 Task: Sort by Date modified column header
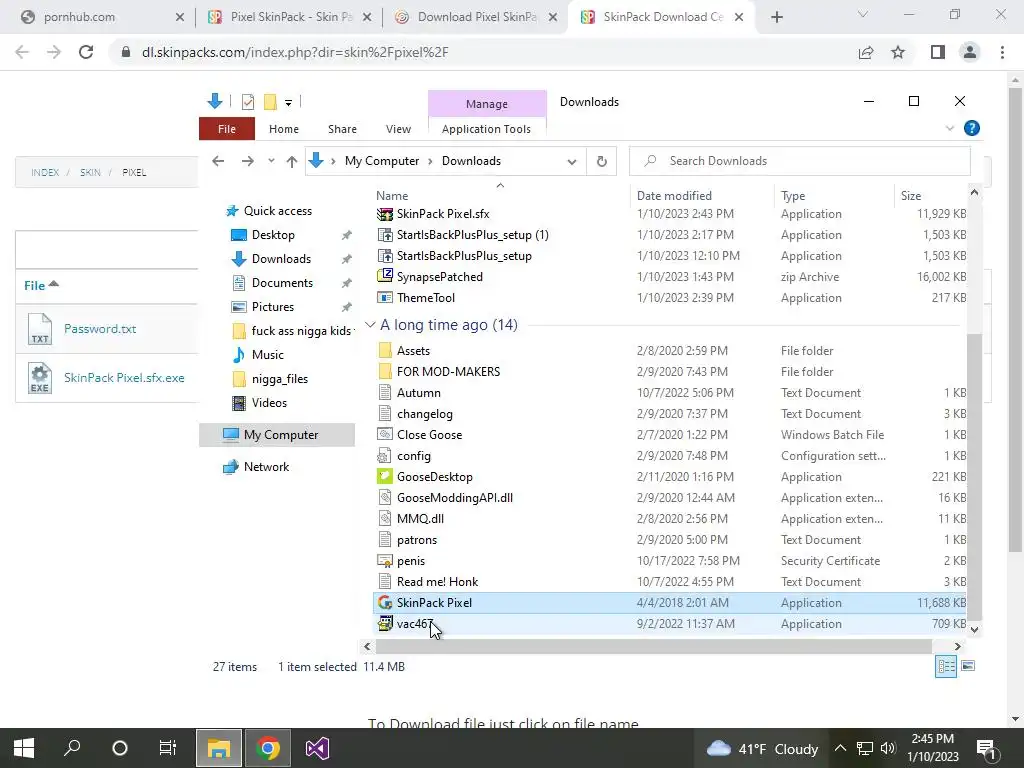click(x=674, y=195)
